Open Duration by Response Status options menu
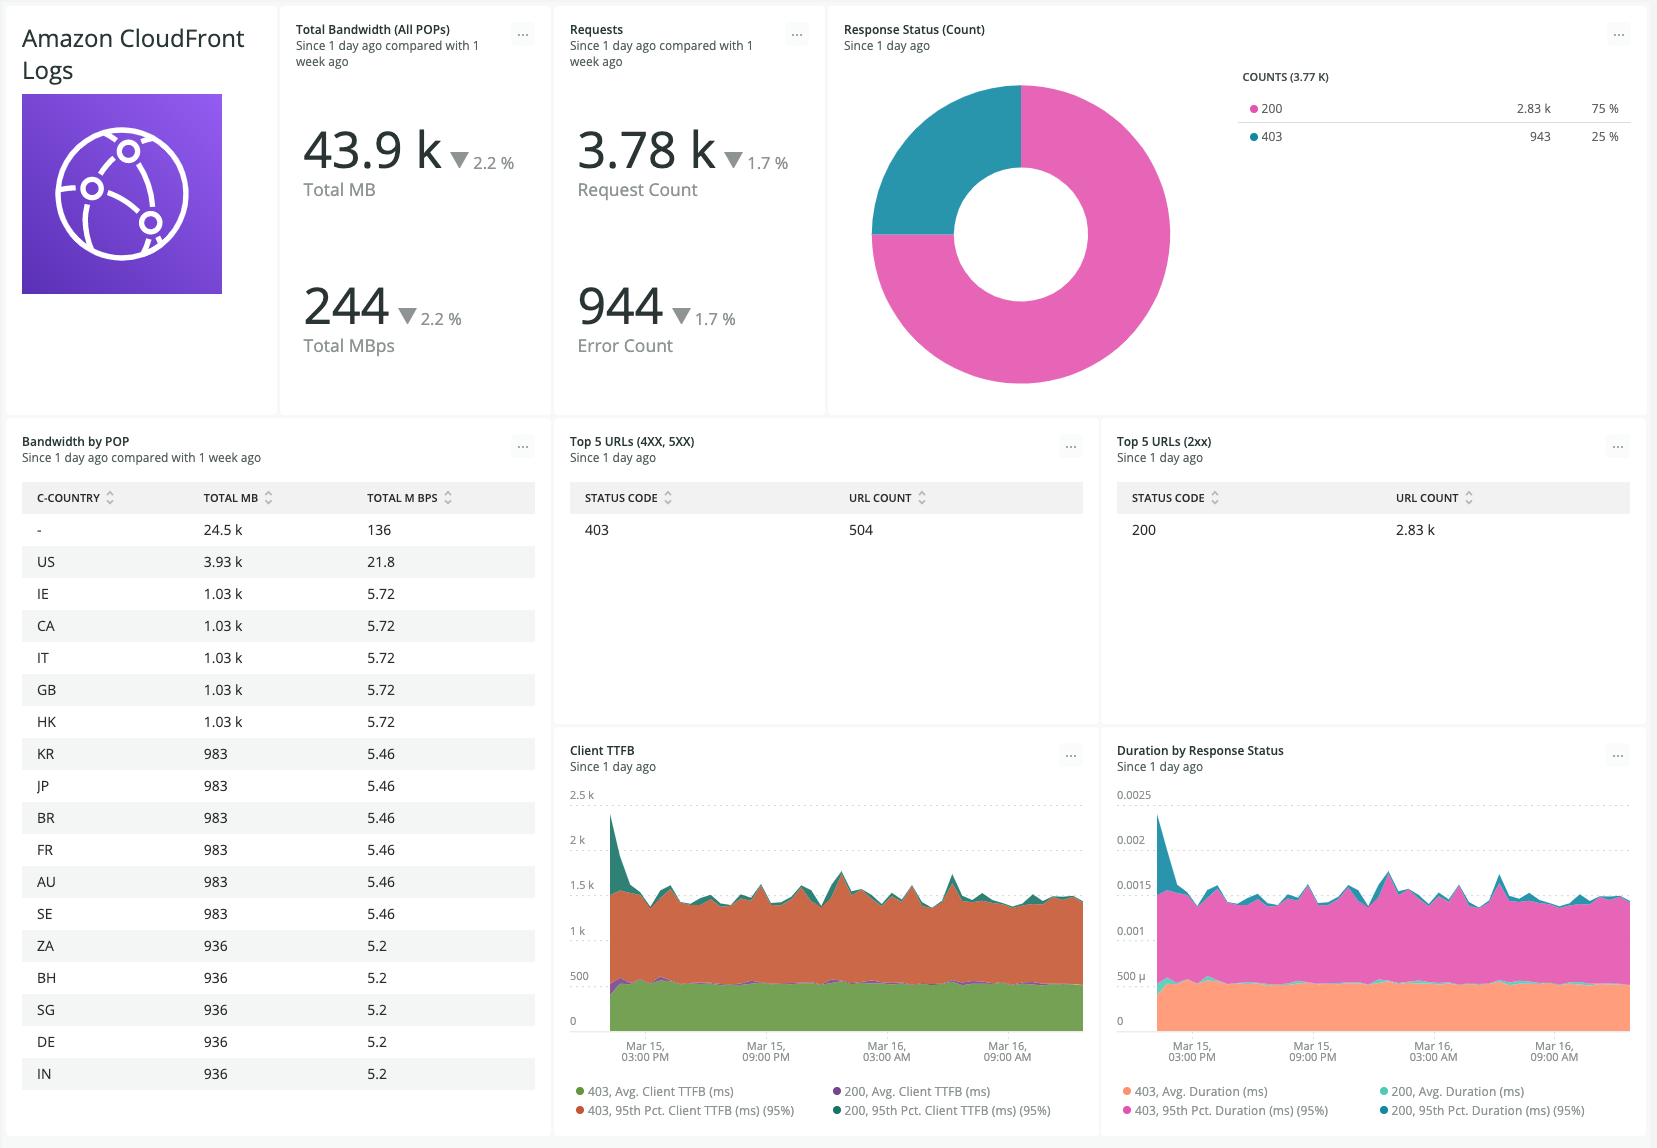 click(1618, 756)
